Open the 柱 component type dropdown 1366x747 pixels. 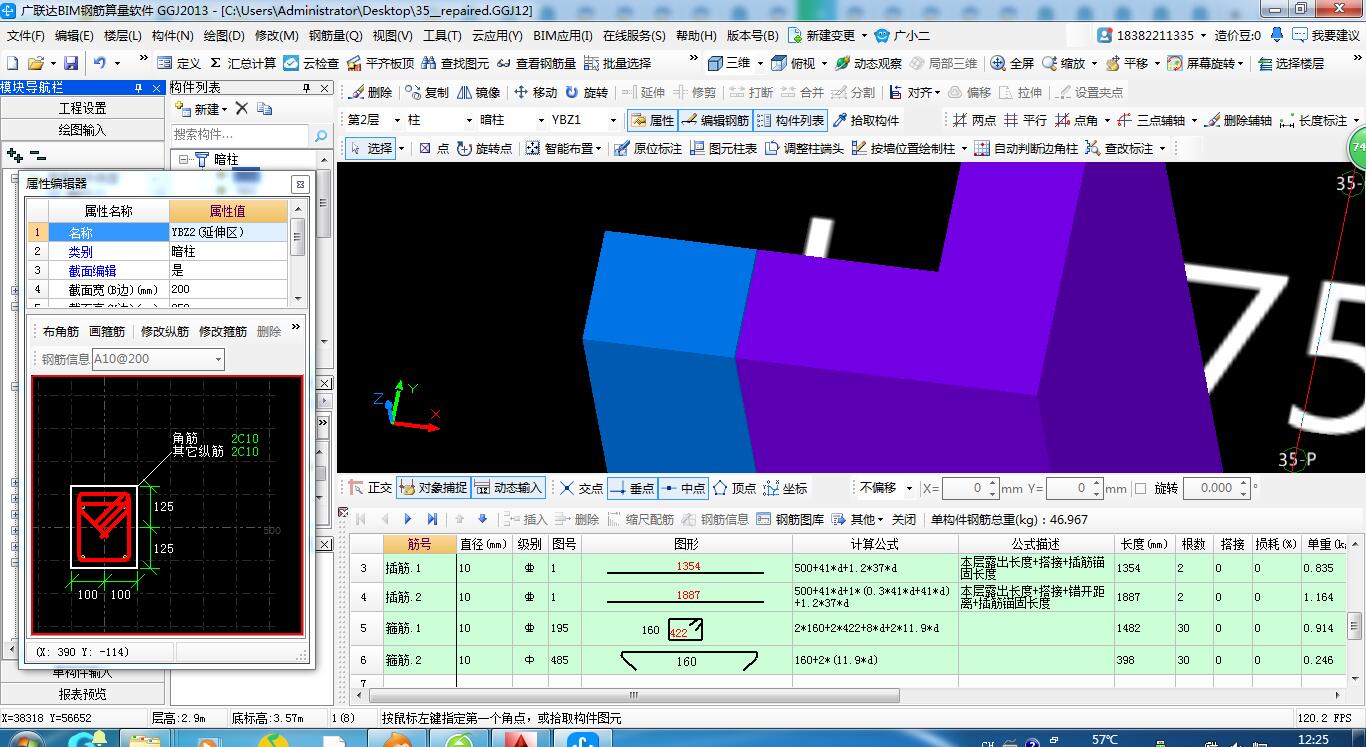tap(469, 120)
